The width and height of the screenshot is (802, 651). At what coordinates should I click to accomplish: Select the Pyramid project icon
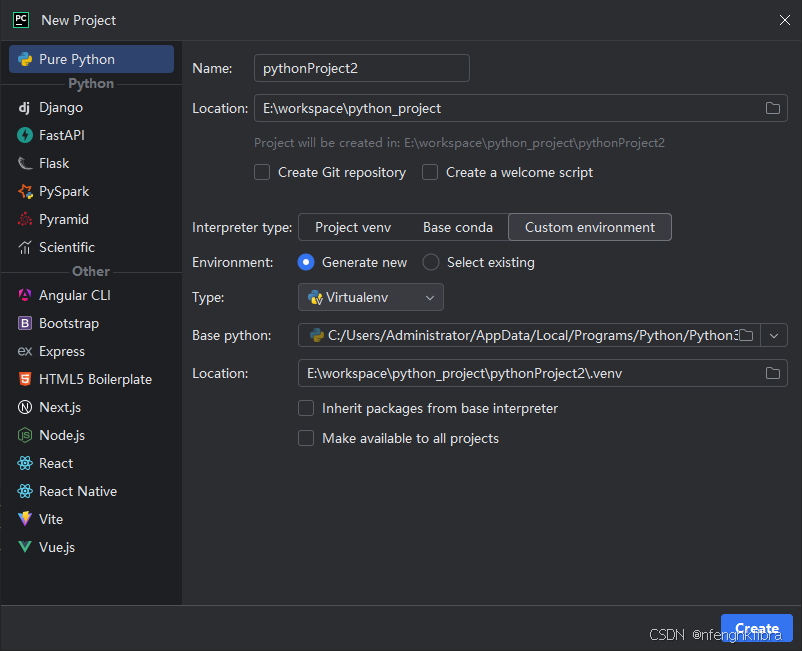coord(25,219)
